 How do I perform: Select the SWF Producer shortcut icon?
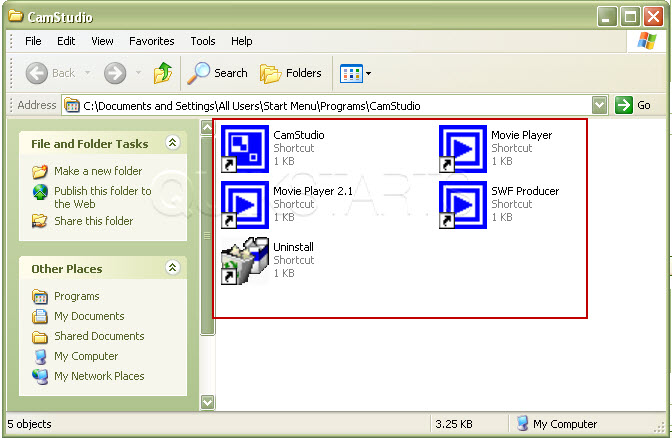[463, 205]
